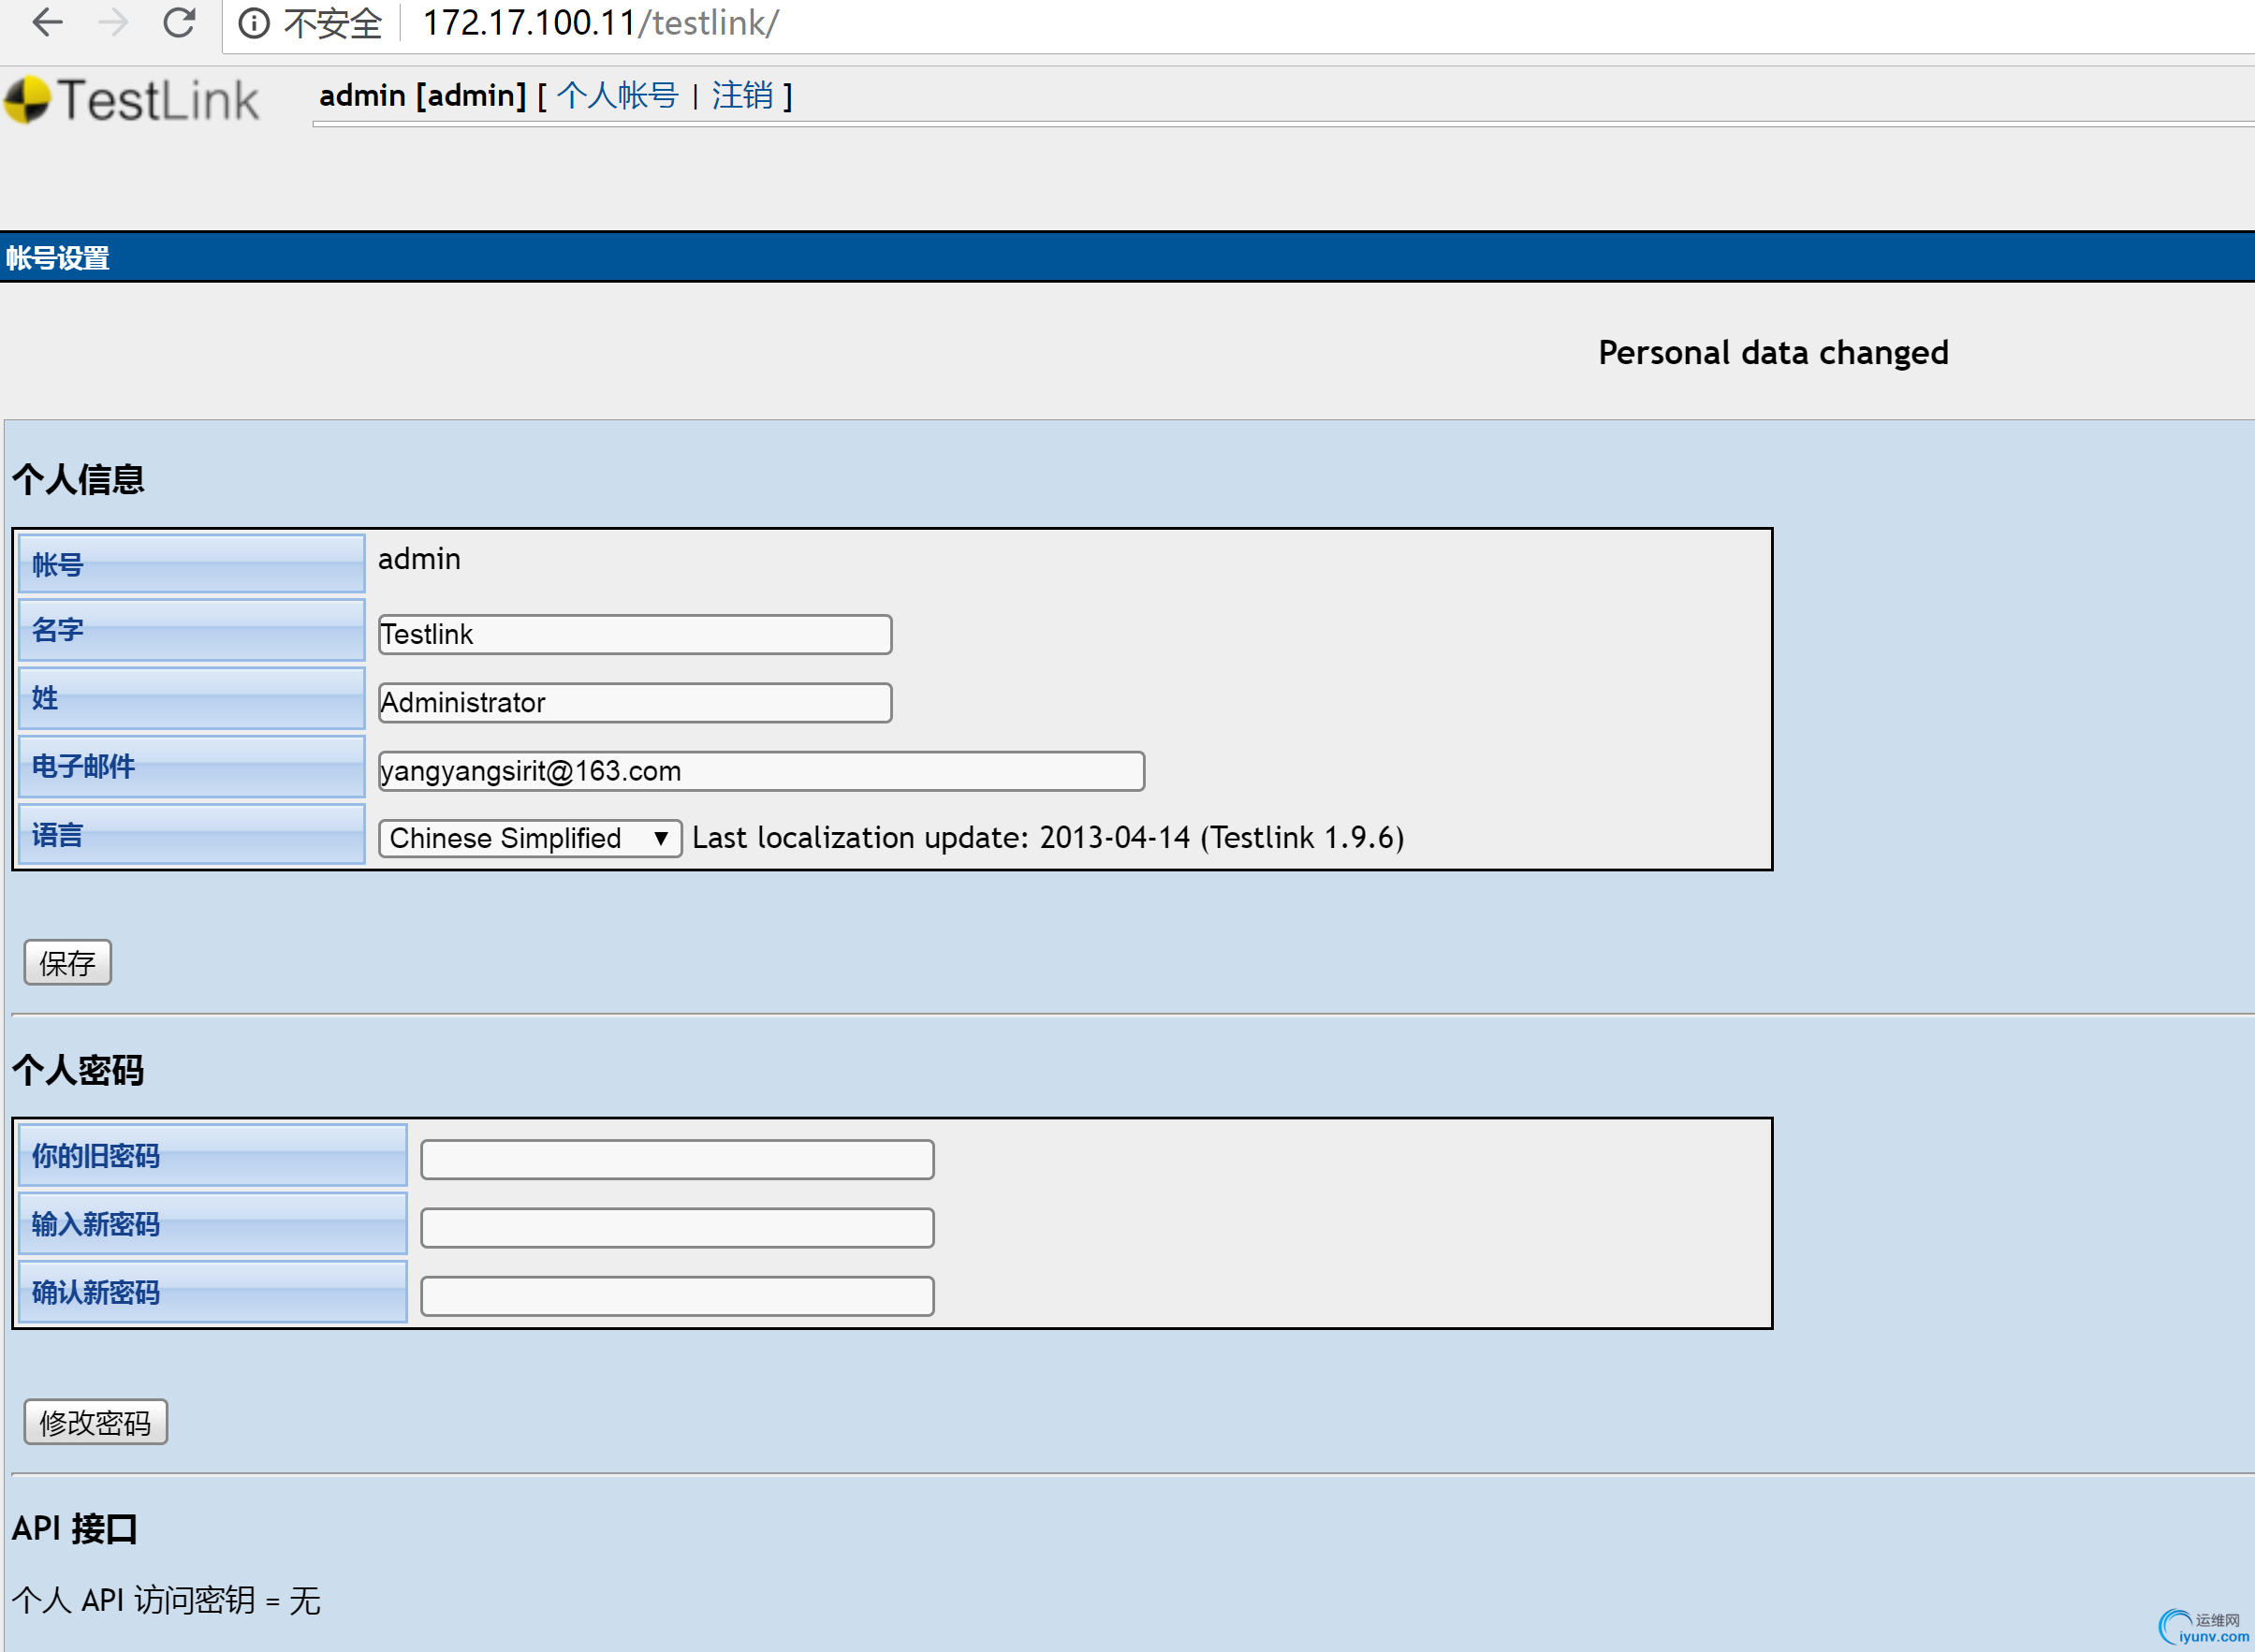Click the 'admin [admin]' user label
The width and height of the screenshot is (2255, 1652).
pyautogui.click(x=422, y=96)
